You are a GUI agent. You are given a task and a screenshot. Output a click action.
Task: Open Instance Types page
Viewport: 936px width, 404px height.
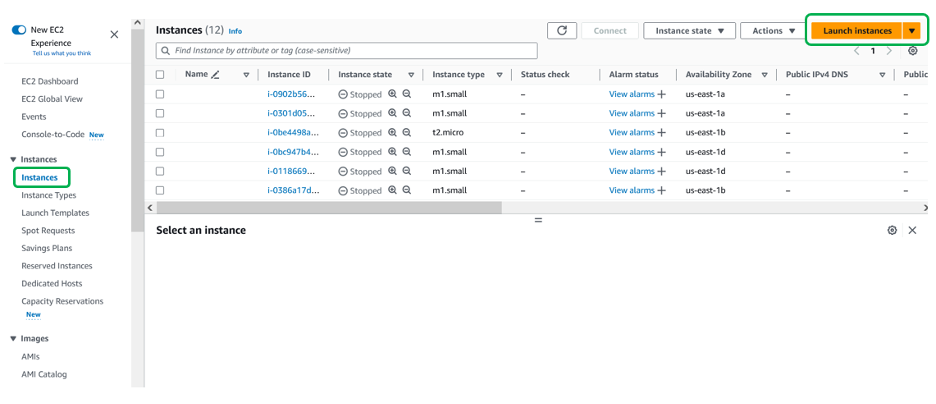point(48,195)
